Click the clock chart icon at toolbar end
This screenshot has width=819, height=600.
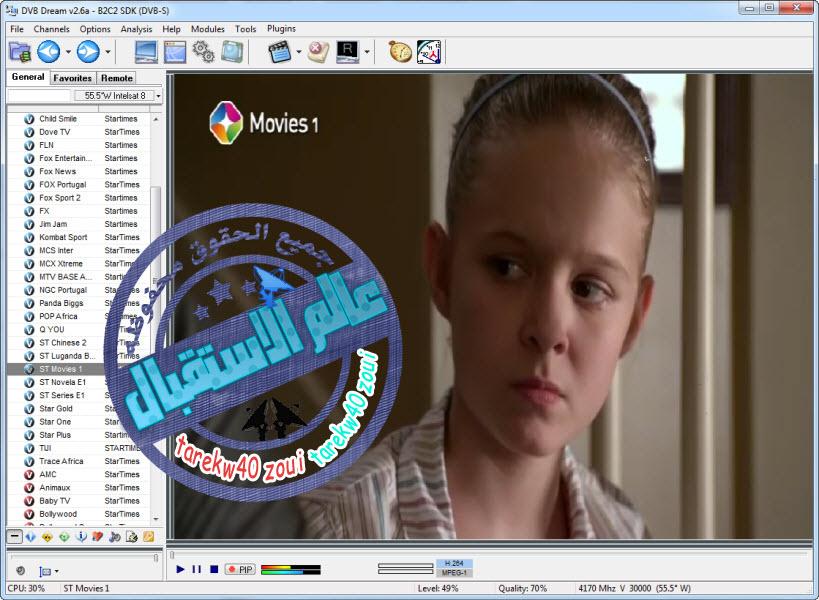[429, 52]
